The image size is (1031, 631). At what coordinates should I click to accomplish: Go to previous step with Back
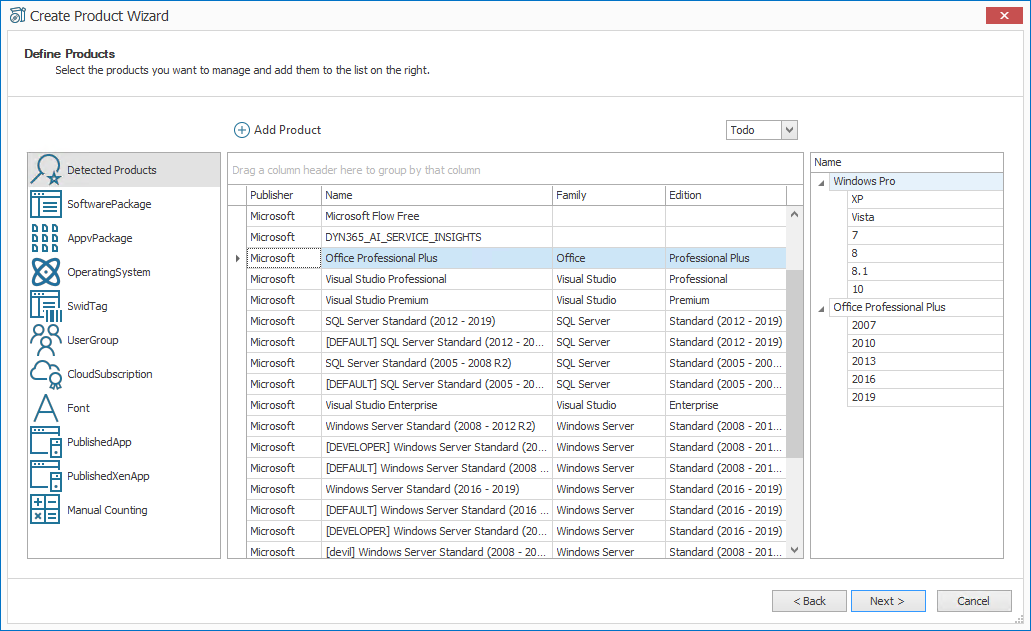[809, 601]
